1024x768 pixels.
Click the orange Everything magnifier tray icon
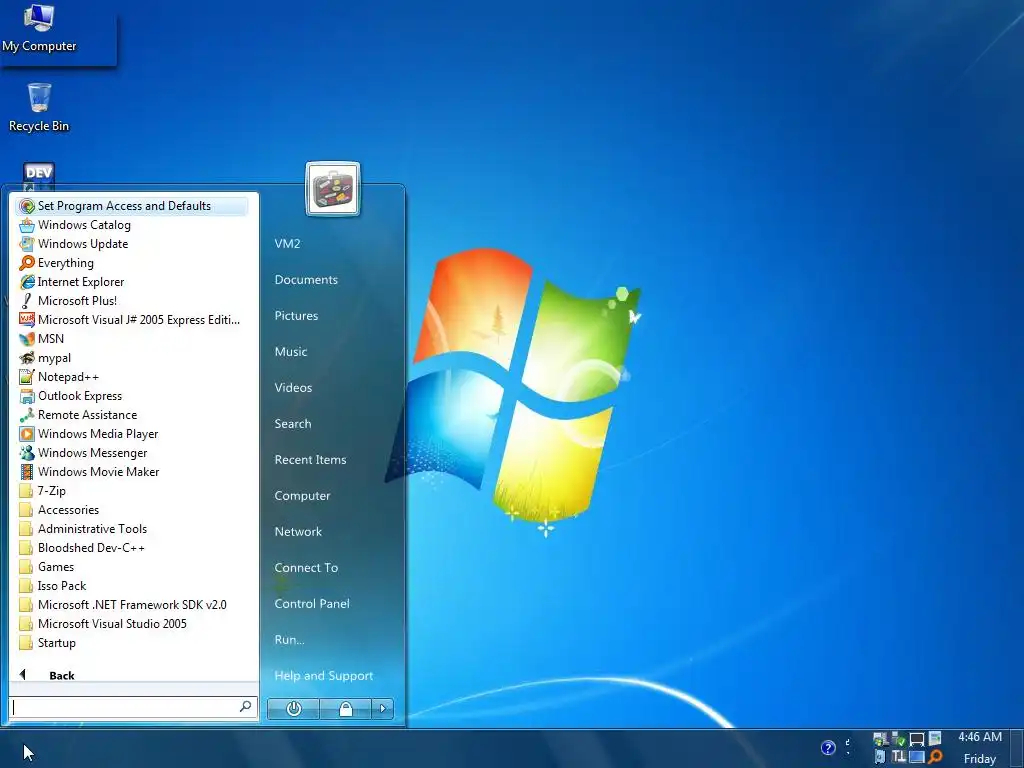(935, 757)
